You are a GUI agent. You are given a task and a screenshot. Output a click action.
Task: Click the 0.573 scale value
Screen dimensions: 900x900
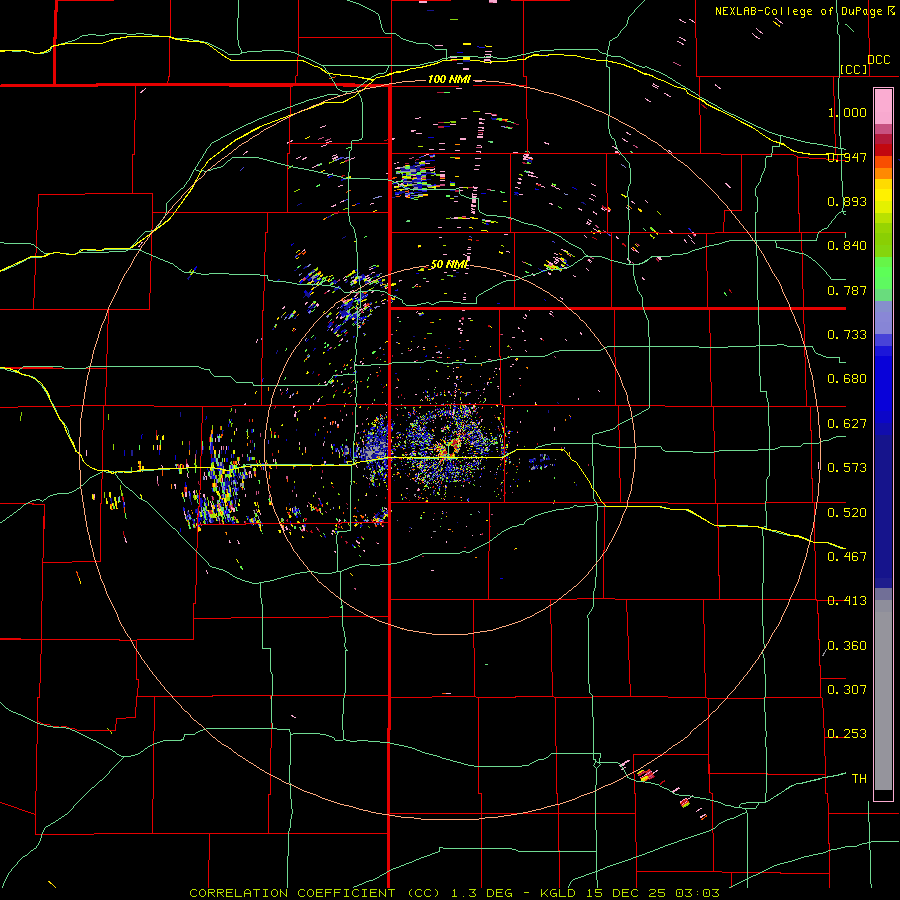847,468
